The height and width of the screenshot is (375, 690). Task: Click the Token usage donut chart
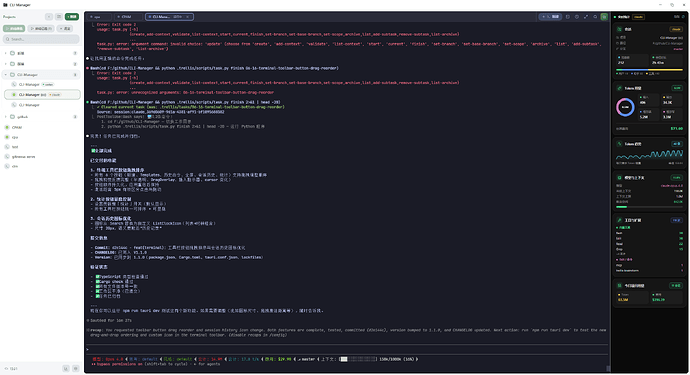pyautogui.click(x=625, y=107)
